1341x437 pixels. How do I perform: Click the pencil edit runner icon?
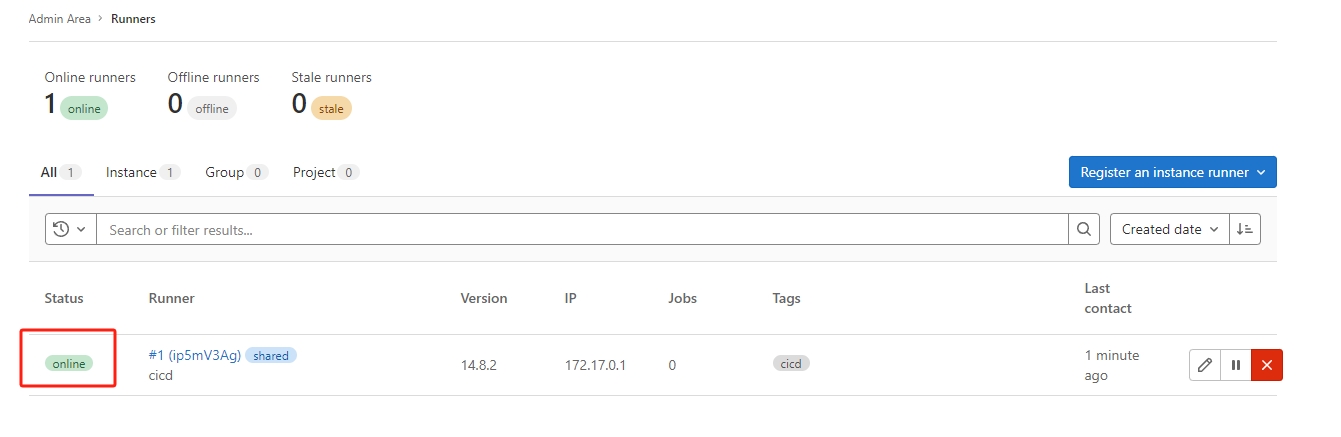1205,365
